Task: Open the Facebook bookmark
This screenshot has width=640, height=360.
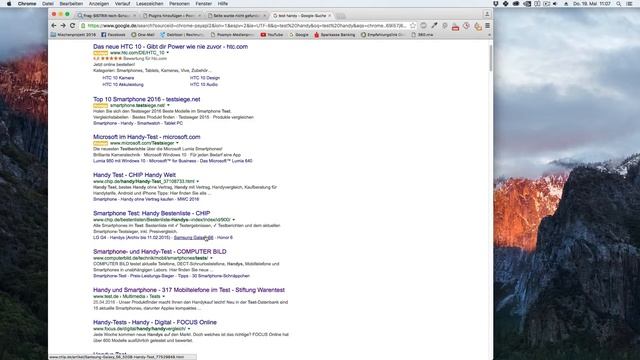Action: pos(113,35)
